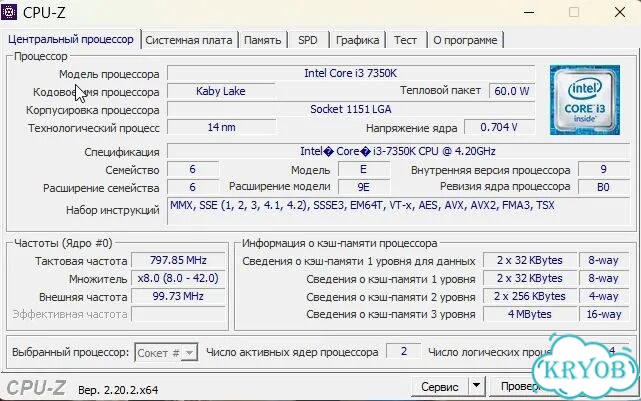Click the Расширение модели value 9E
This screenshot has width=641, height=401.
[363, 187]
